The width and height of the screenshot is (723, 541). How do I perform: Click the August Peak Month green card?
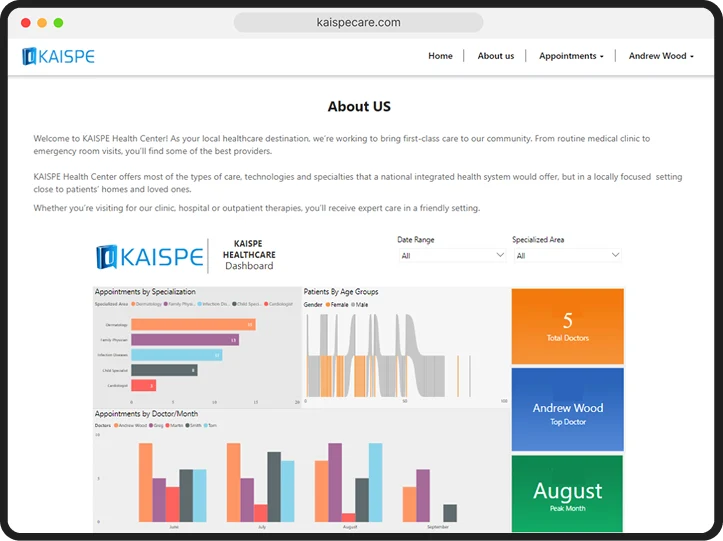point(567,494)
